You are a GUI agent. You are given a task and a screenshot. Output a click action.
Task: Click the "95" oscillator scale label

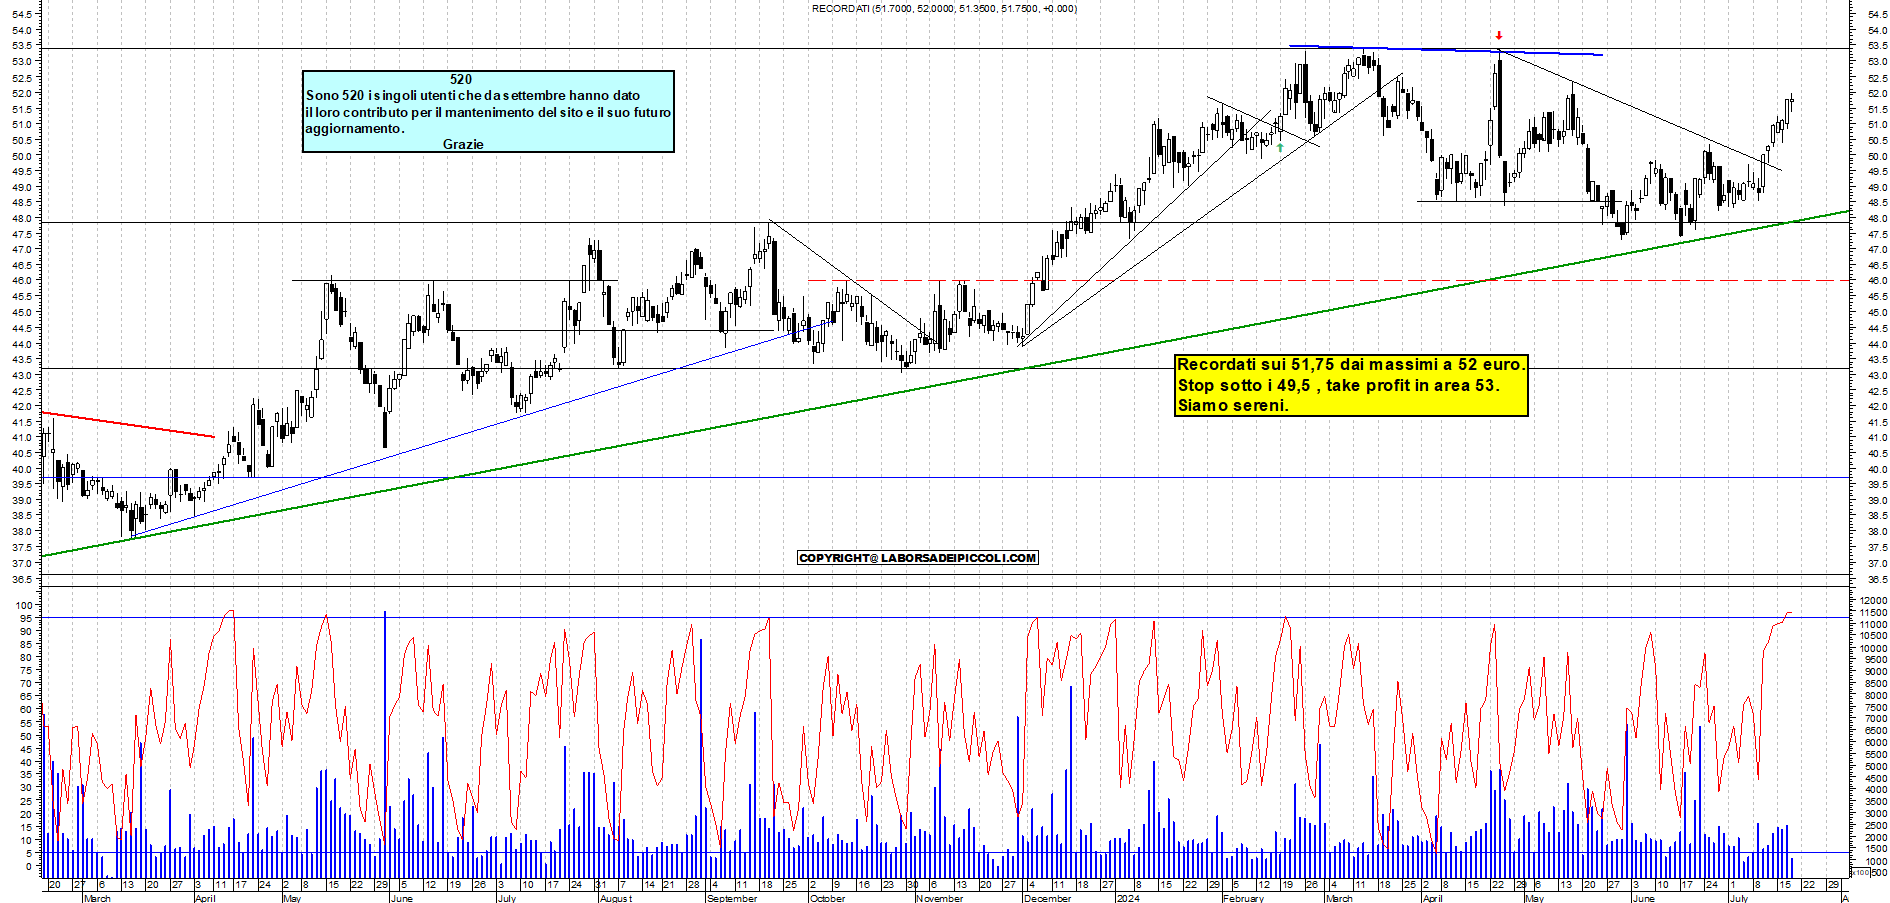tap(26, 618)
